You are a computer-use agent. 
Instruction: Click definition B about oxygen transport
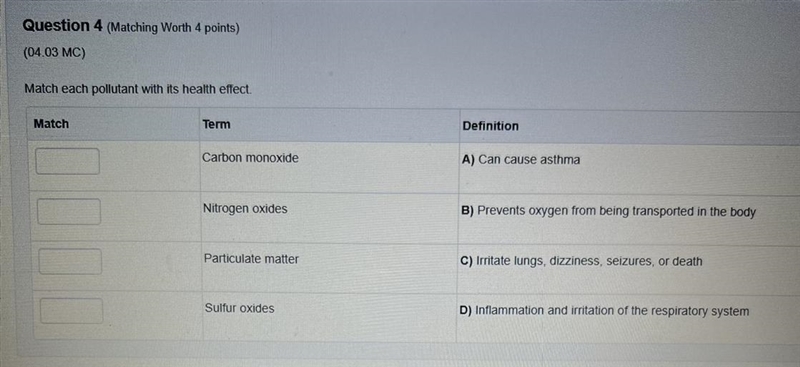pos(608,211)
